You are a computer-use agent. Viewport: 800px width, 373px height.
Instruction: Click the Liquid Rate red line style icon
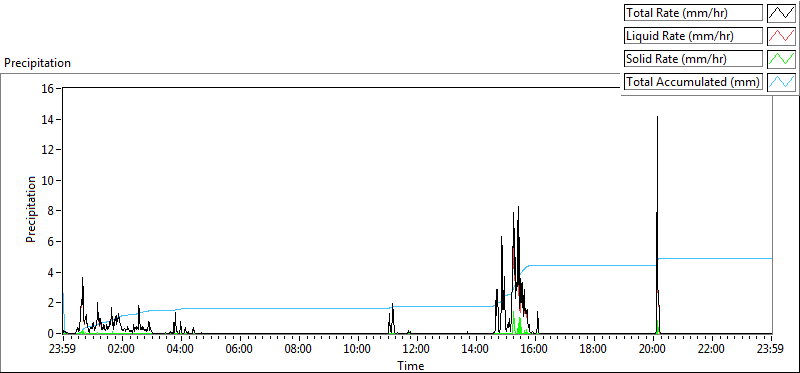(x=781, y=35)
